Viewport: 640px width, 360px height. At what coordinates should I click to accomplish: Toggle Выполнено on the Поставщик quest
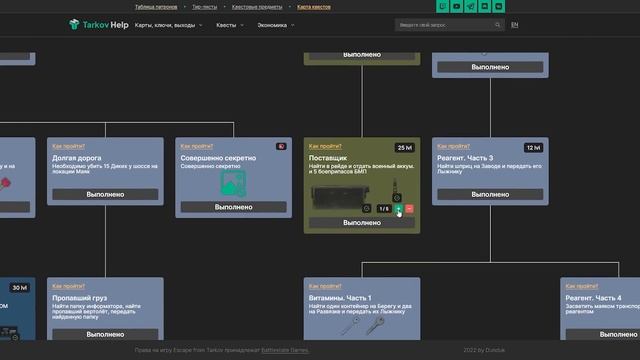tap(362, 223)
